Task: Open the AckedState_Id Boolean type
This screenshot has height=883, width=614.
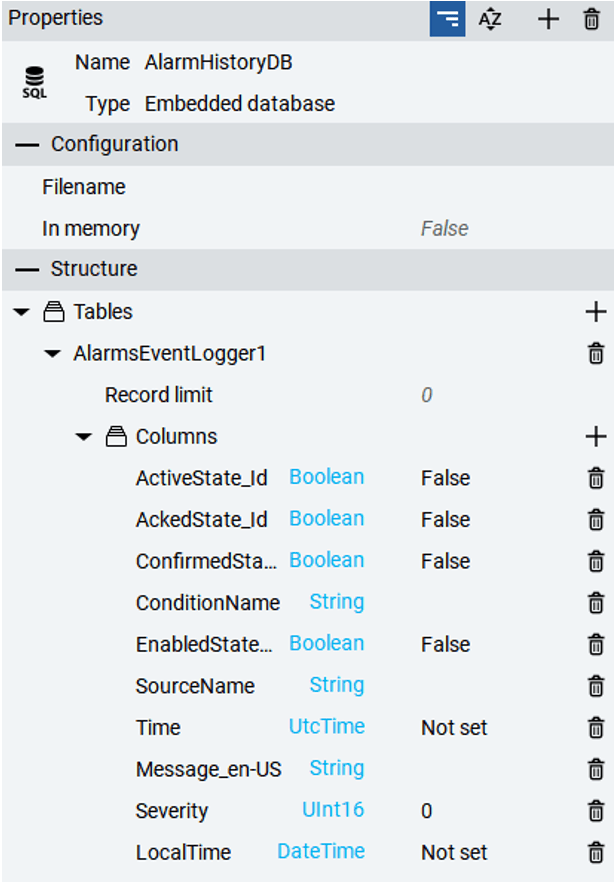Action: pos(327,519)
